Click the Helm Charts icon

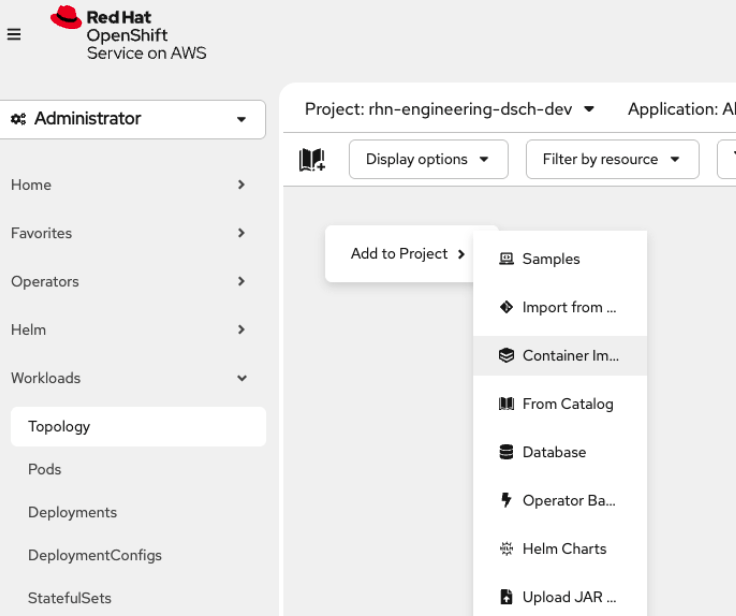pos(506,549)
